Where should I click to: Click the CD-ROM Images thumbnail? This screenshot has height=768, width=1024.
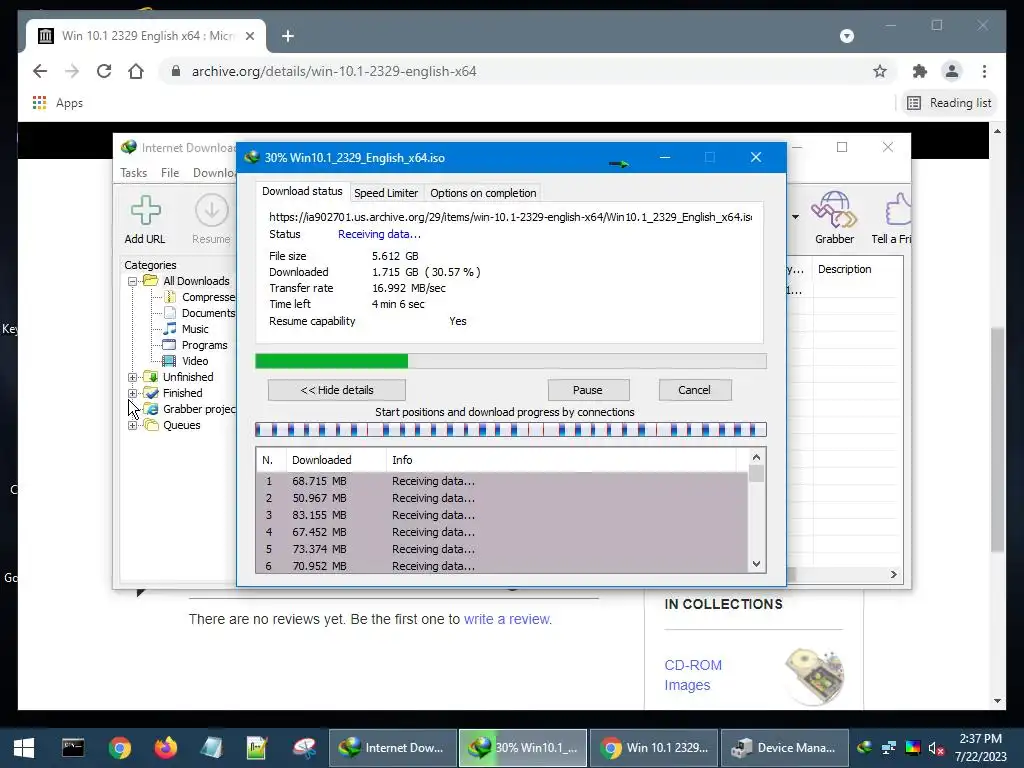point(814,677)
